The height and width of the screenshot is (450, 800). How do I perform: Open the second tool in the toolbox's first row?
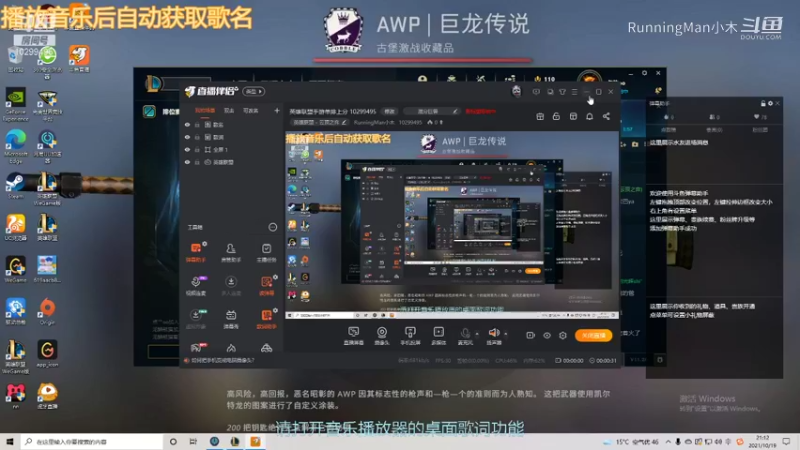tap(231, 252)
